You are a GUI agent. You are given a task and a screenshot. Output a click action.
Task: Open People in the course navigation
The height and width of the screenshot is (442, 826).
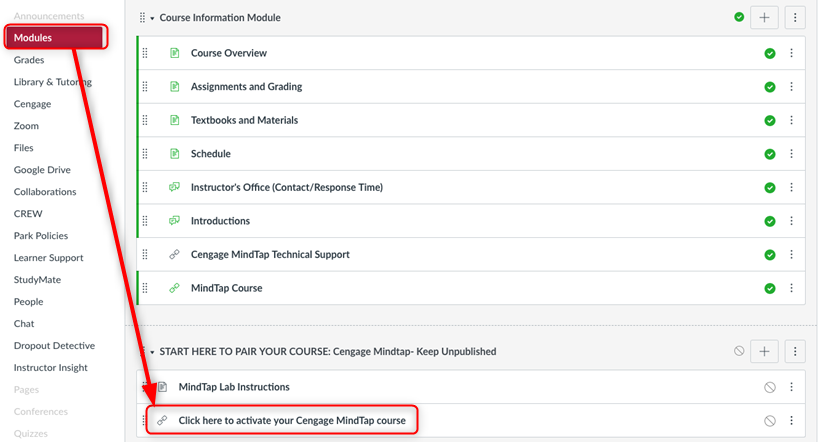point(28,302)
